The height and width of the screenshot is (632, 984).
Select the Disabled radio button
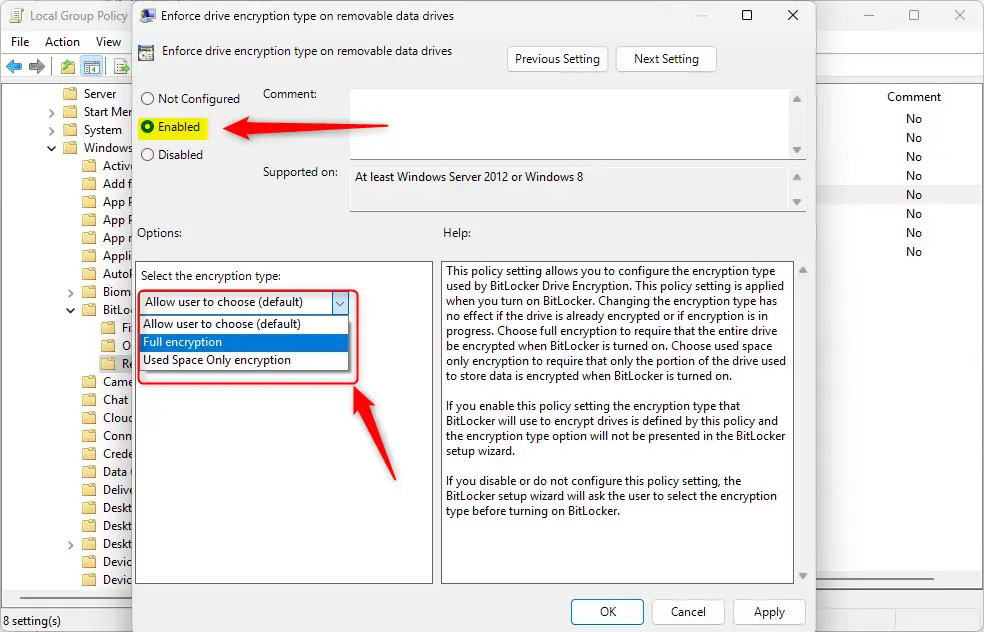147,154
